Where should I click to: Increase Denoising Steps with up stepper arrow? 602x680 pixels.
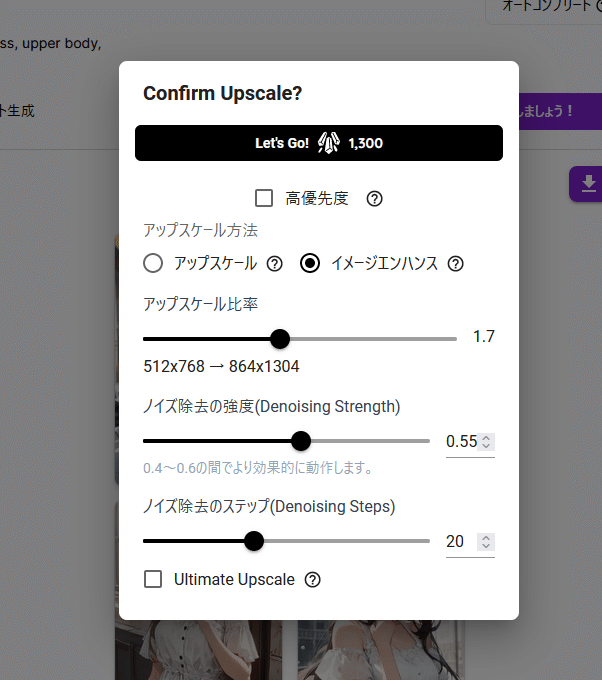[486, 537]
